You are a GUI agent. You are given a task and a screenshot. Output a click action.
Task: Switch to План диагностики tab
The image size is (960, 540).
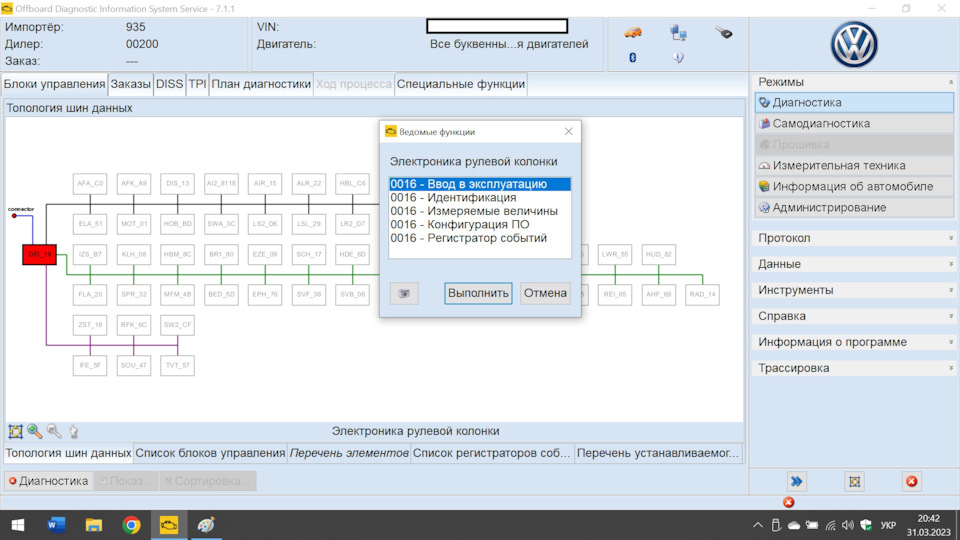(x=261, y=84)
